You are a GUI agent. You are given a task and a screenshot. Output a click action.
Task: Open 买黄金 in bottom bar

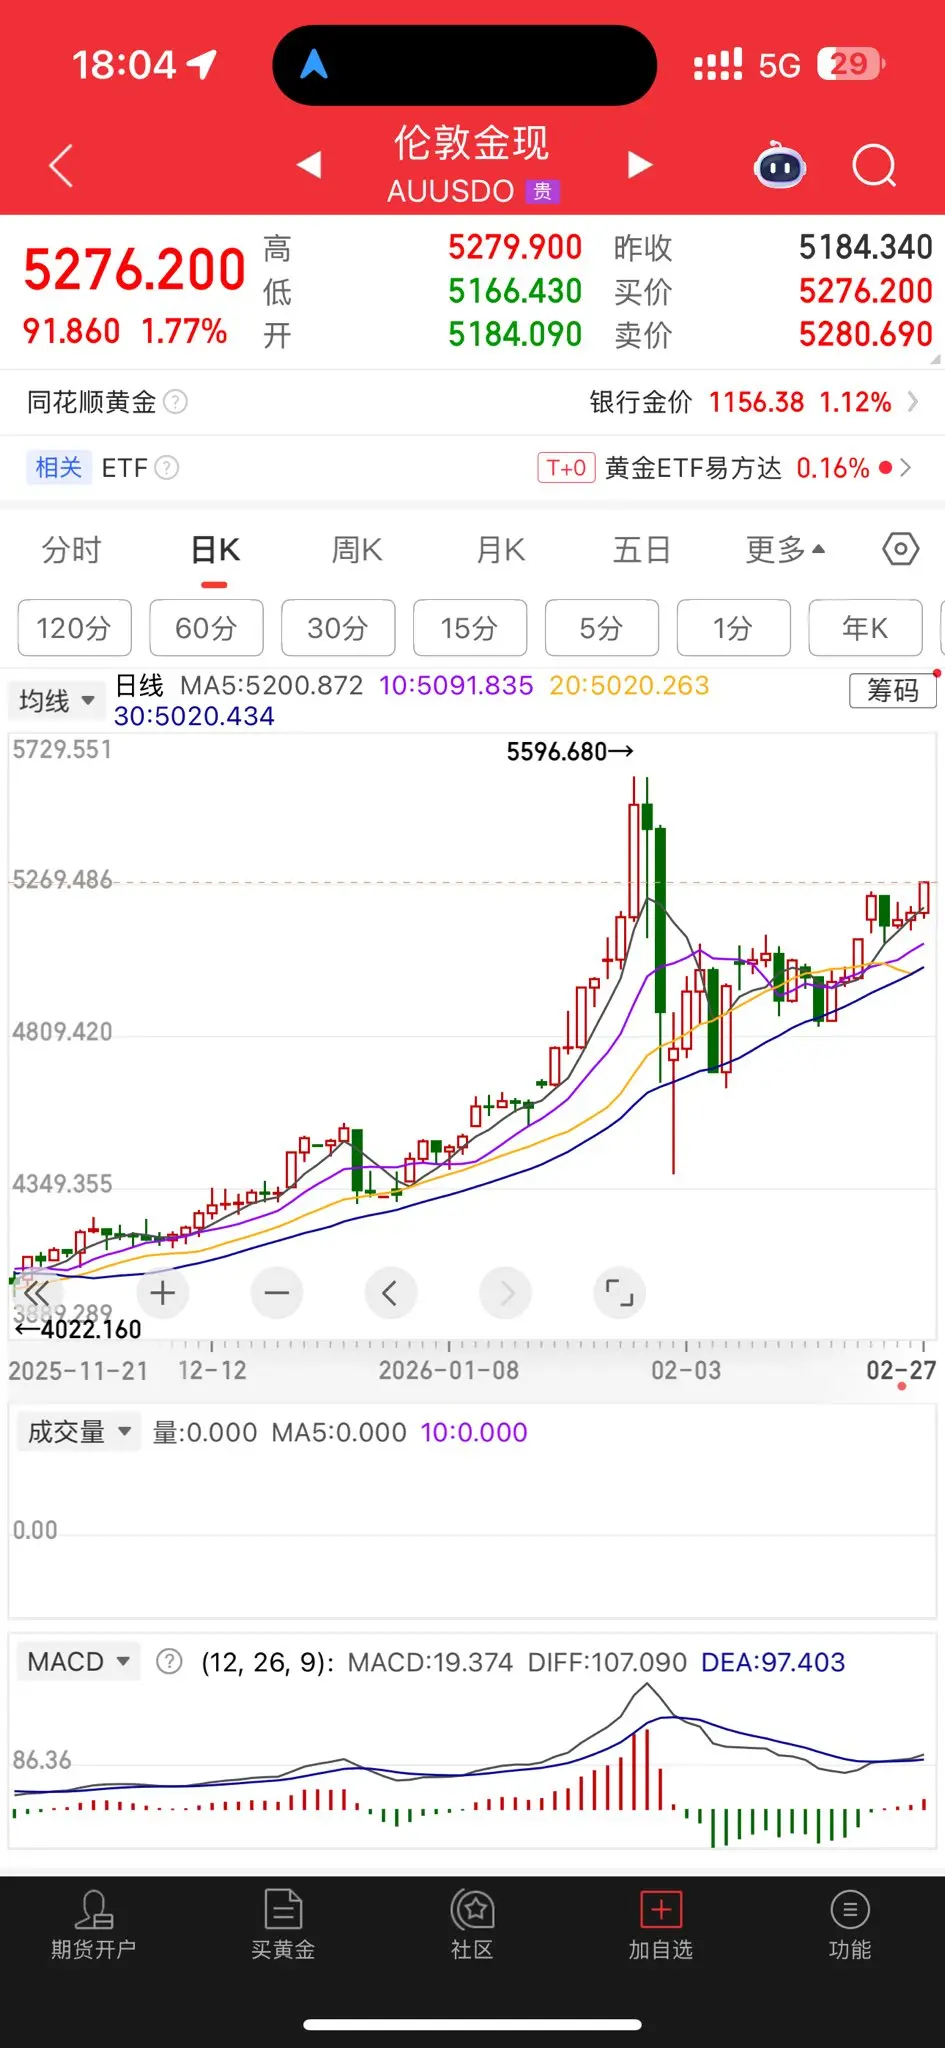pos(283,1925)
